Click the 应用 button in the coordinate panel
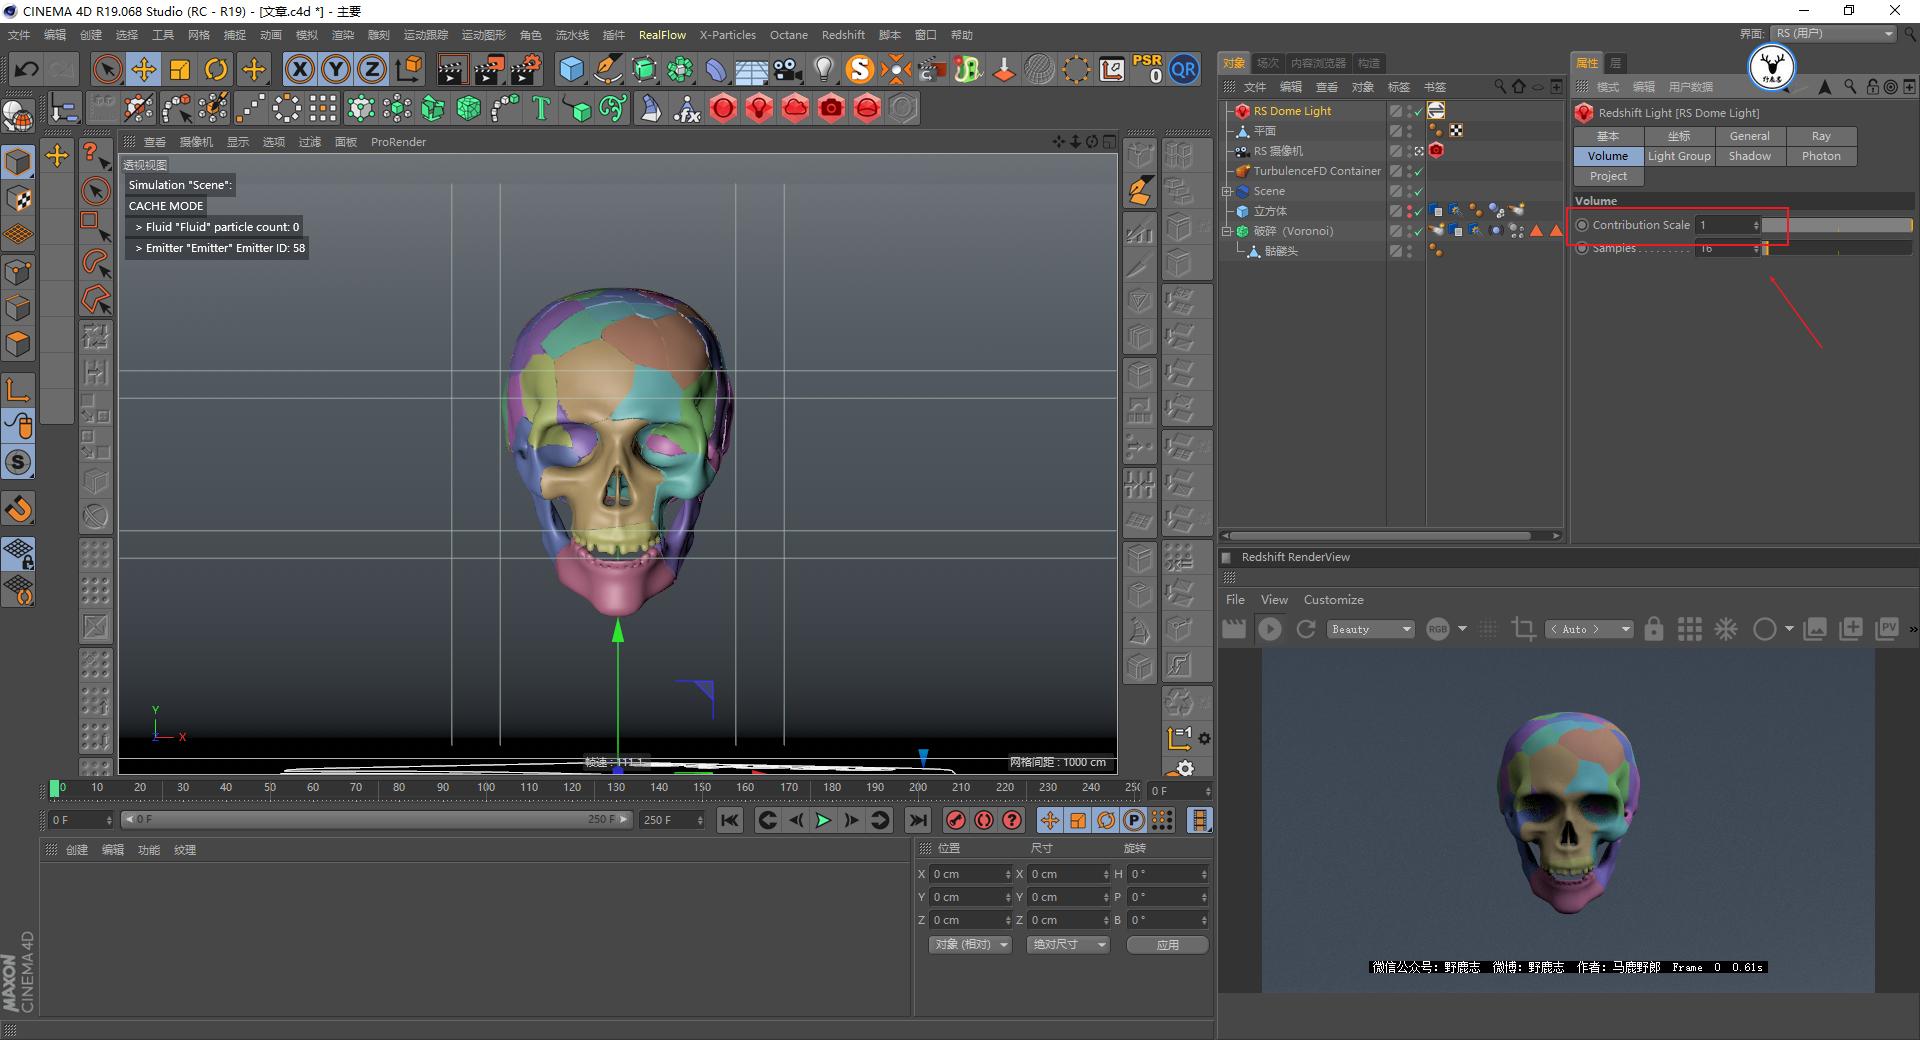The width and height of the screenshot is (1920, 1040). coord(1166,944)
